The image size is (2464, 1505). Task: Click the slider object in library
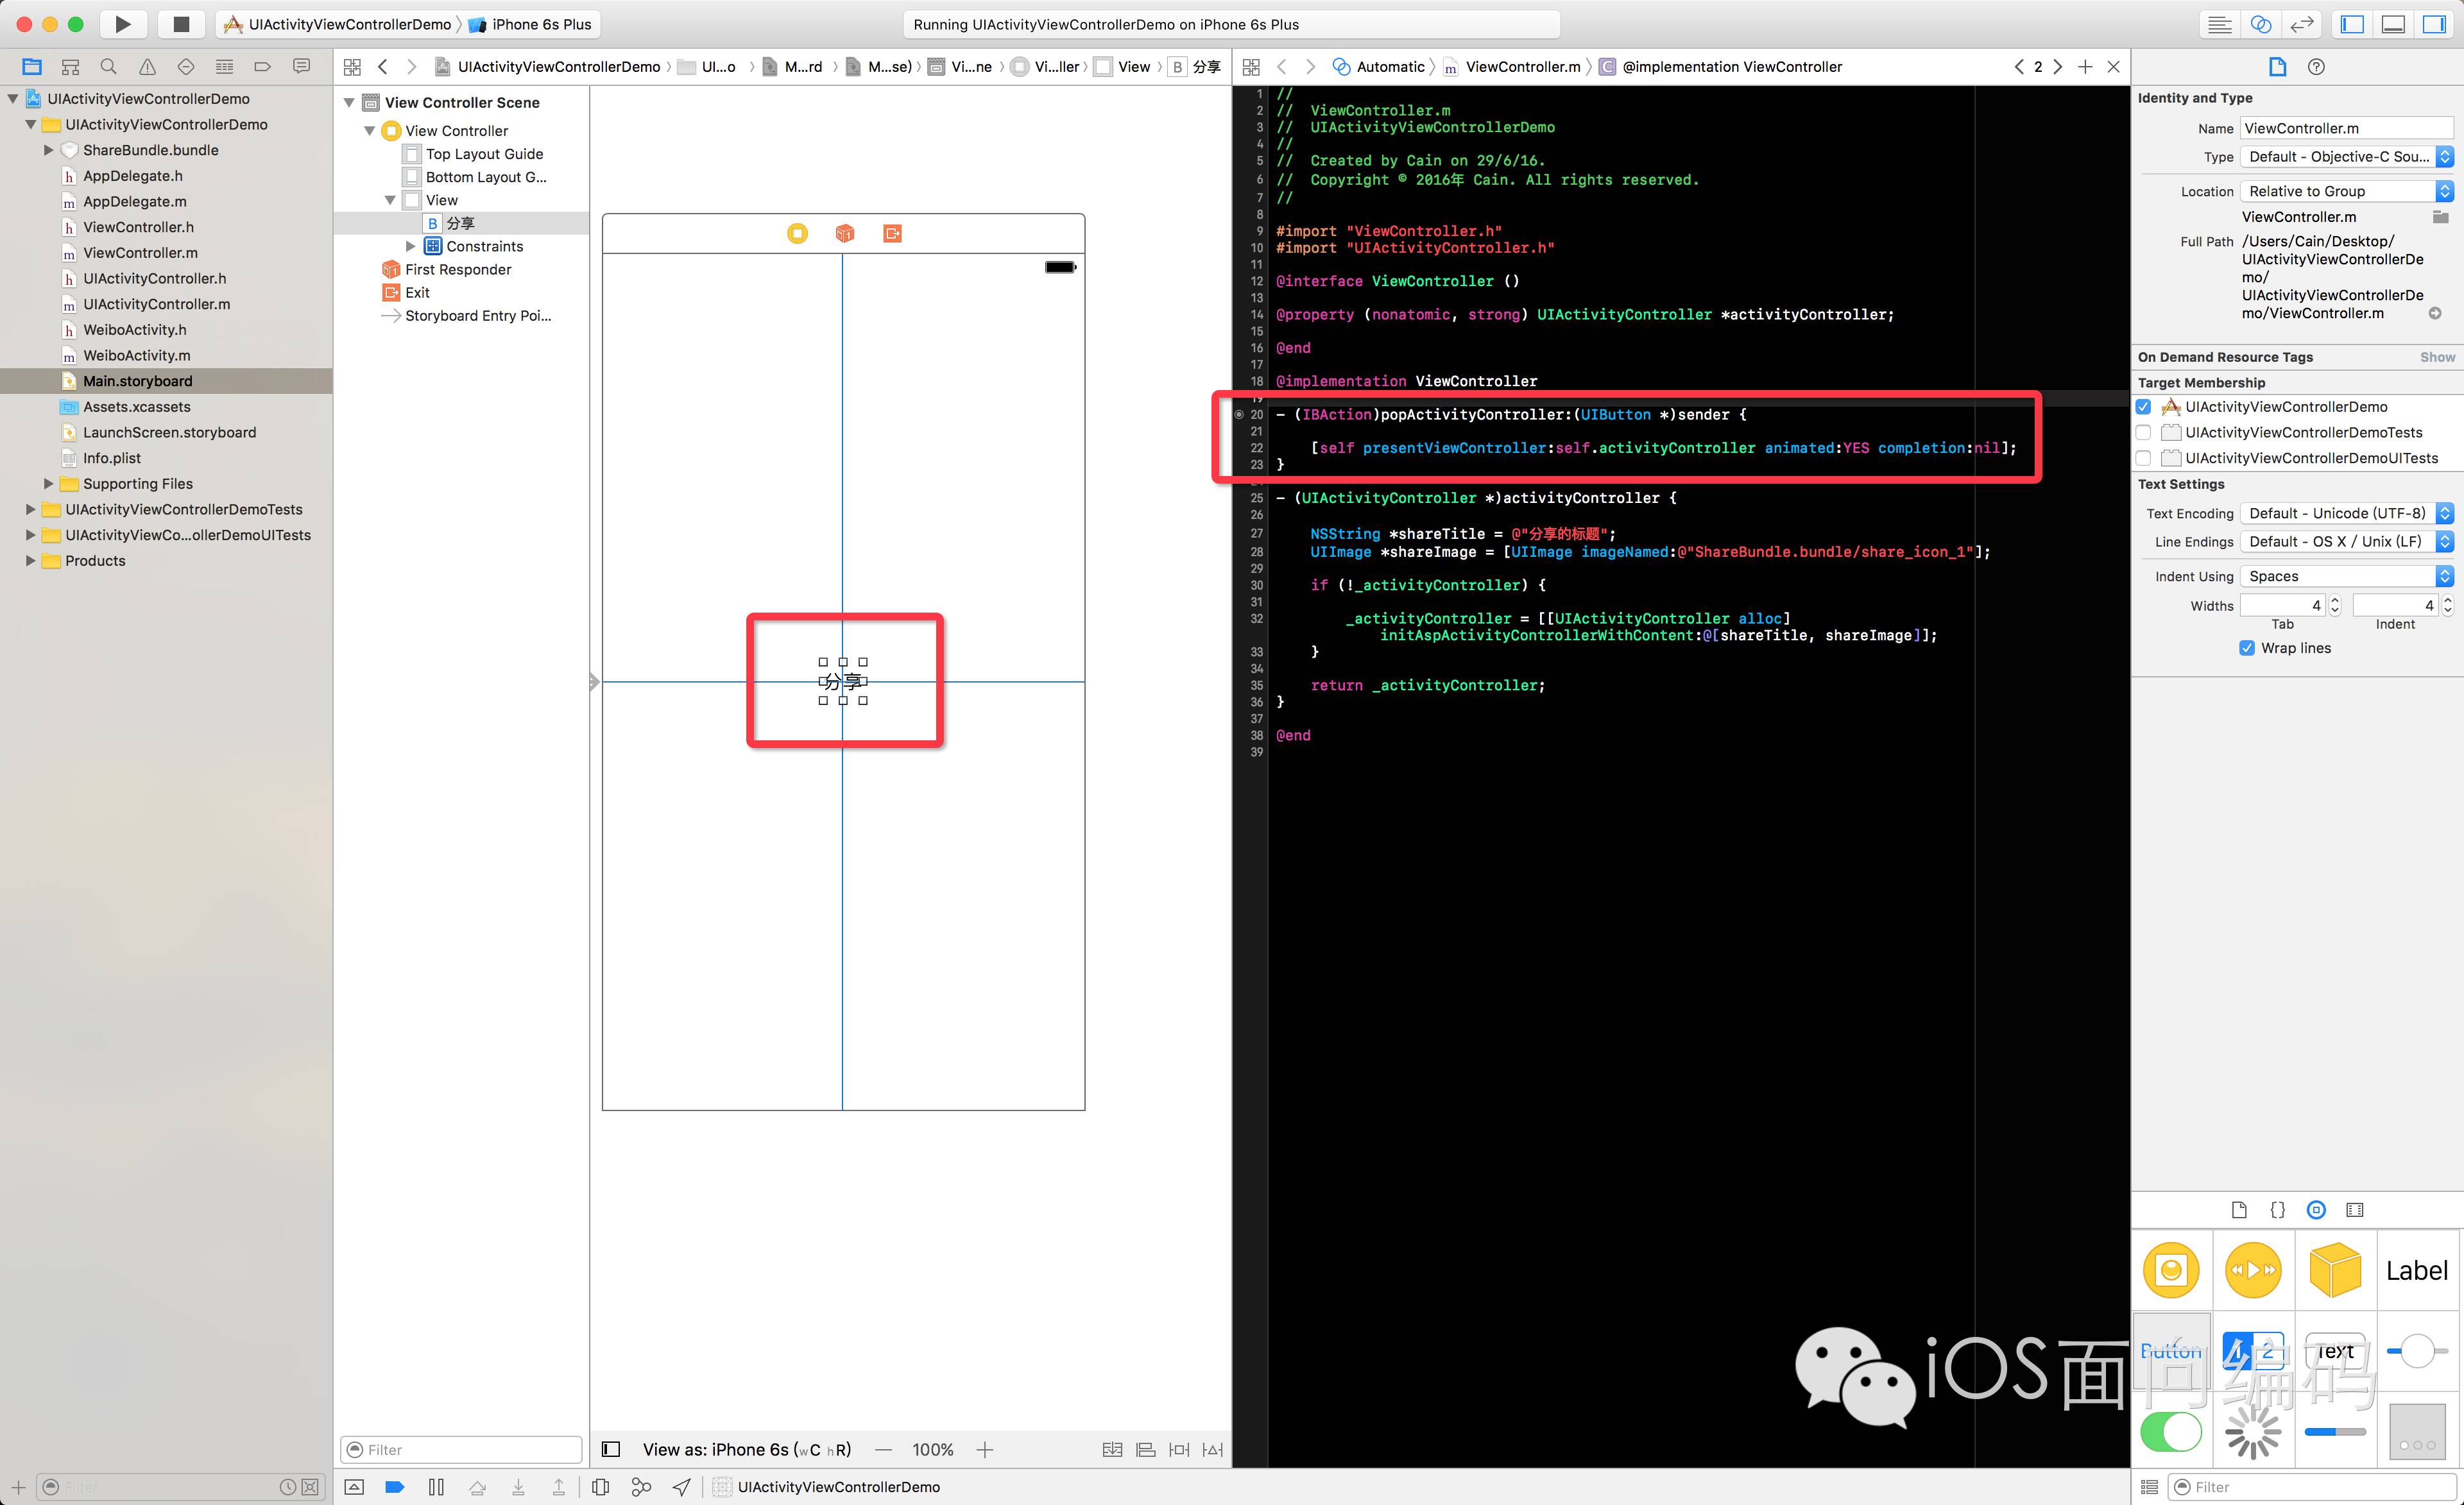coord(2416,1351)
